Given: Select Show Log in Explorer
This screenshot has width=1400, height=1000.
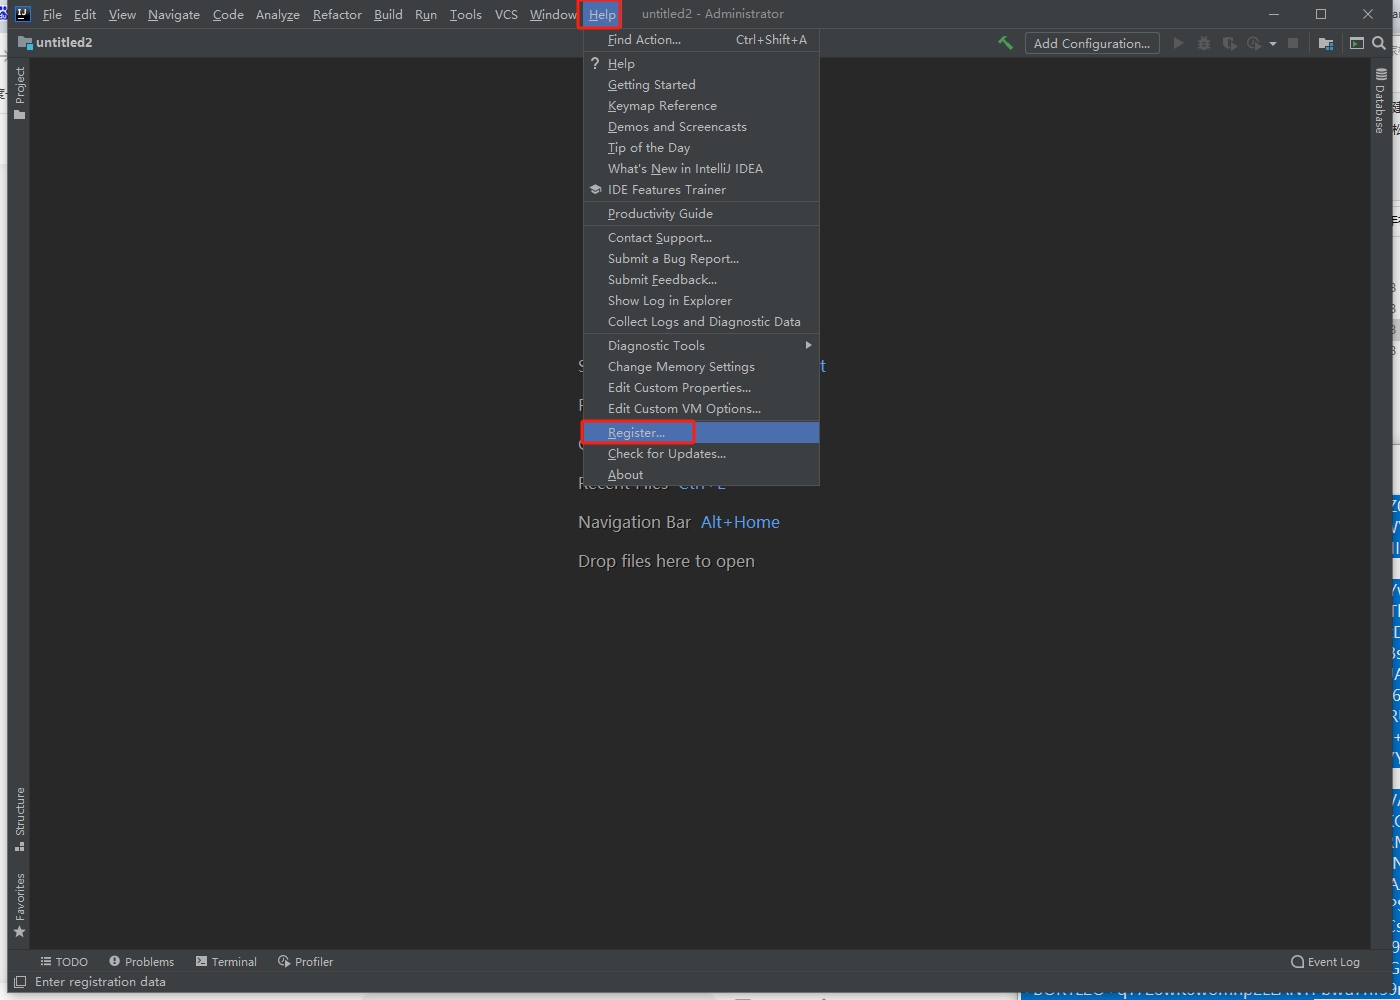Looking at the screenshot, I should (x=701, y=300).
